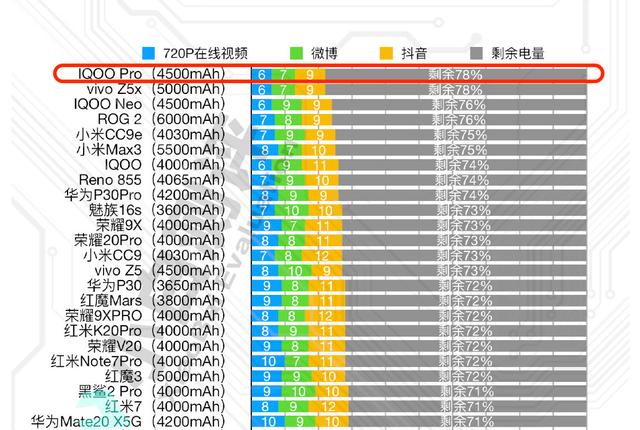Click the Reno 855 (4065mAh) row label

pyautogui.click(x=152, y=180)
